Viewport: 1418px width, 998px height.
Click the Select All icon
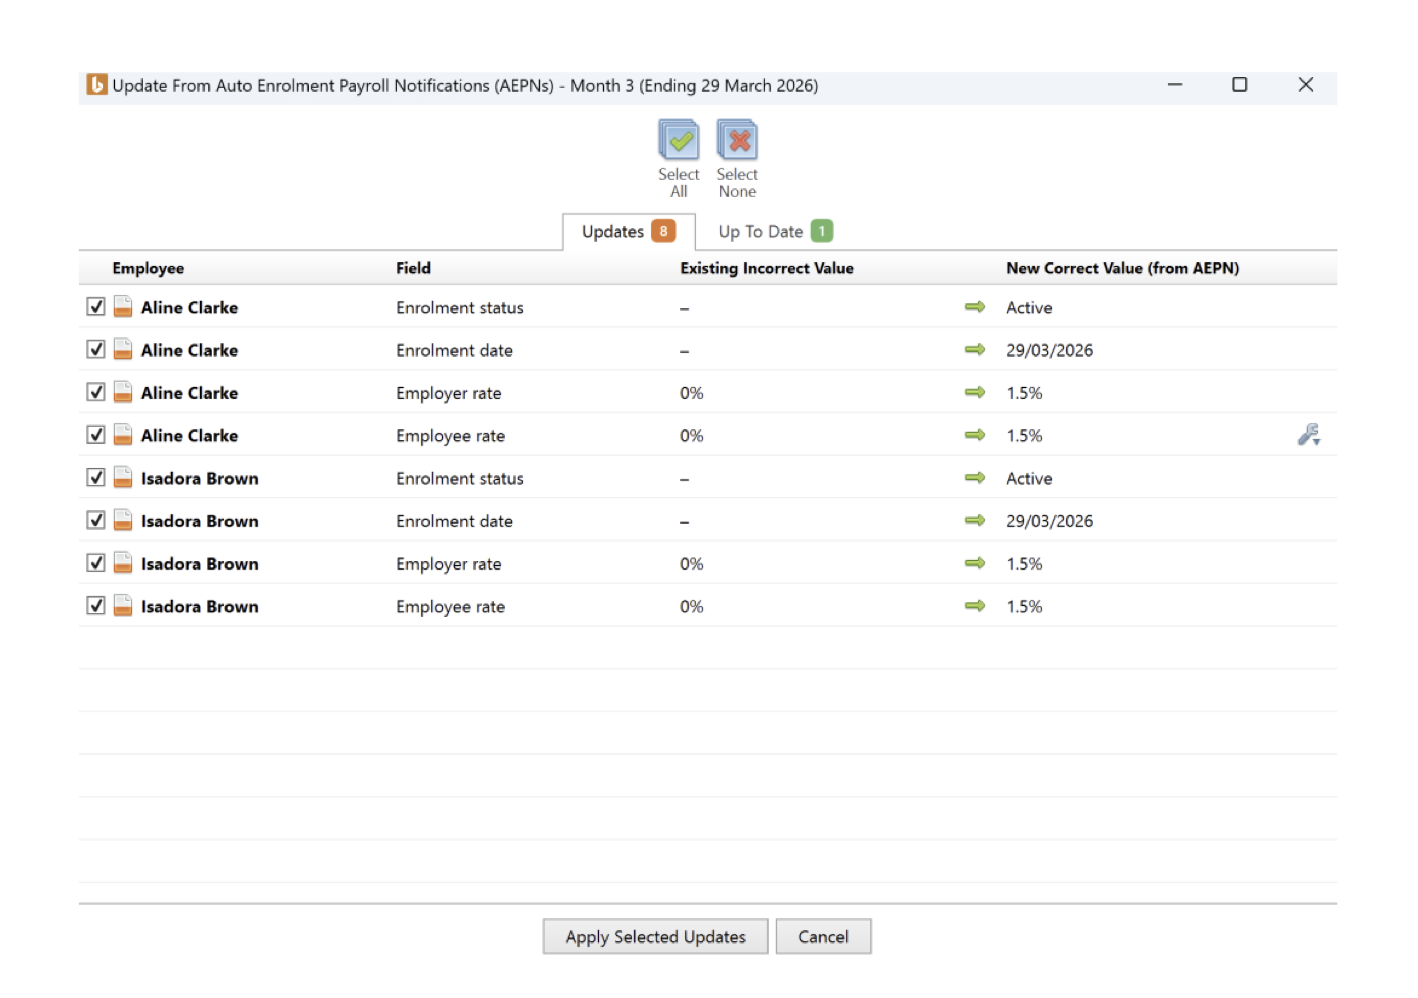pos(679,140)
